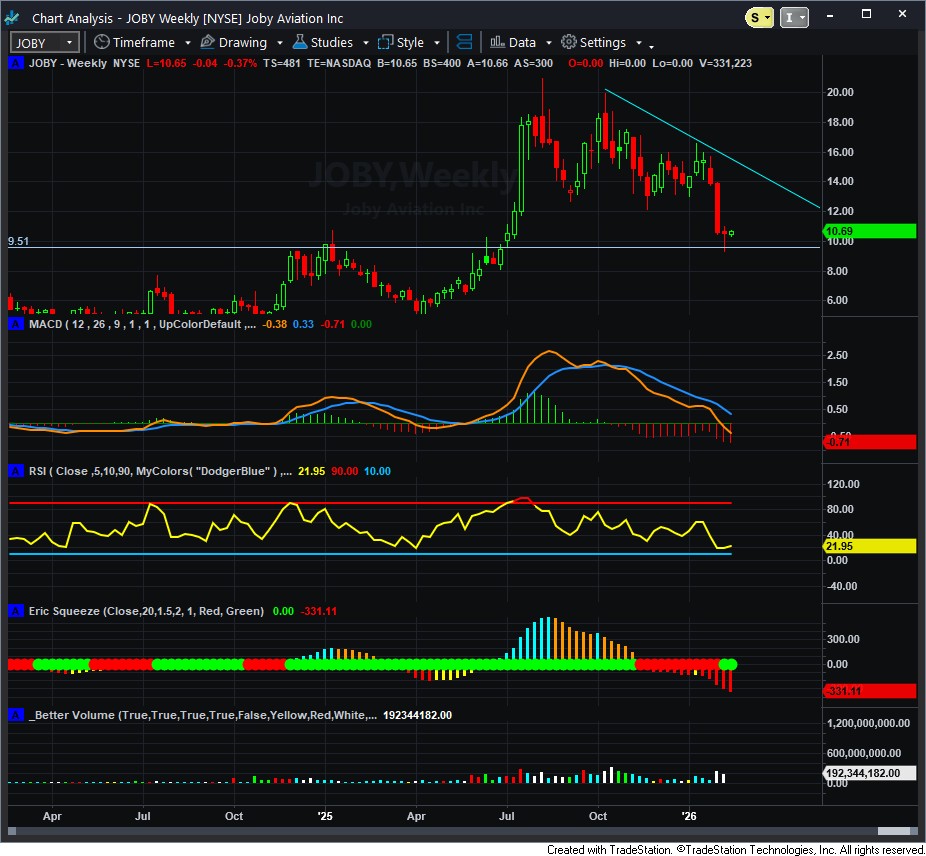Click the blue linked-panels icon in toolbar
926x856 pixels.
point(464,42)
